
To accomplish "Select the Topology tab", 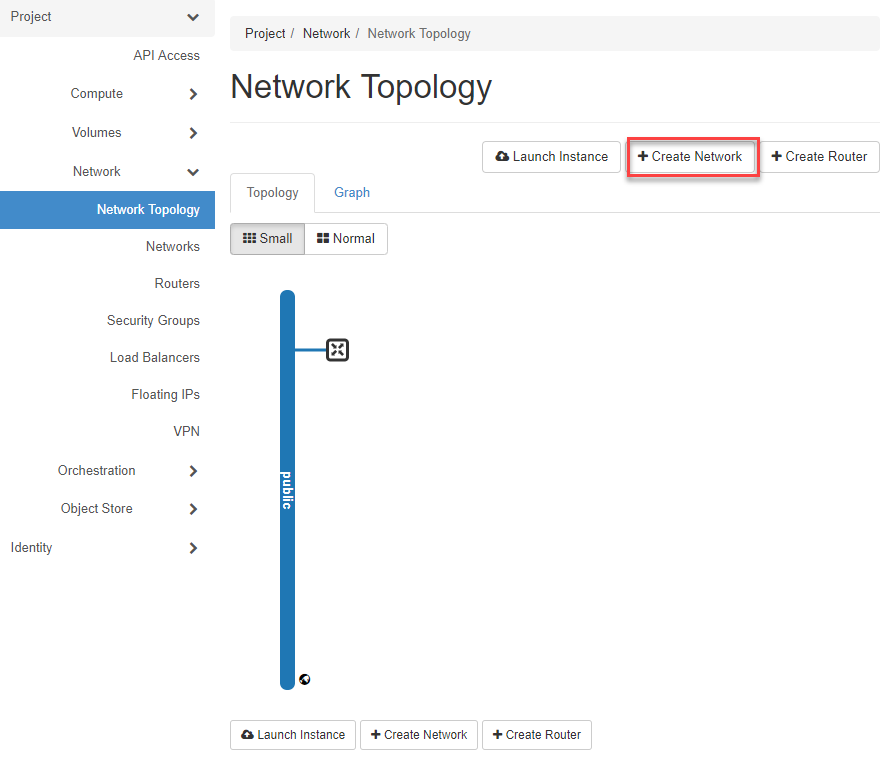I will click(272, 192).
